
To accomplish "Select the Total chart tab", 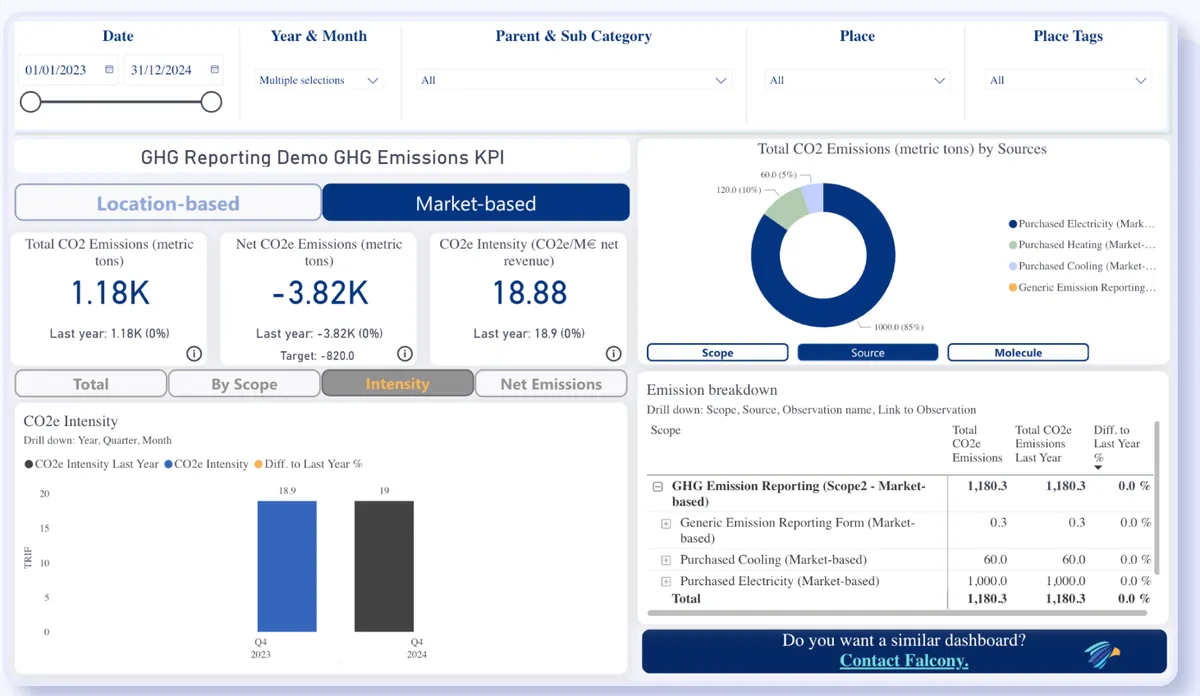I will 91,384.
